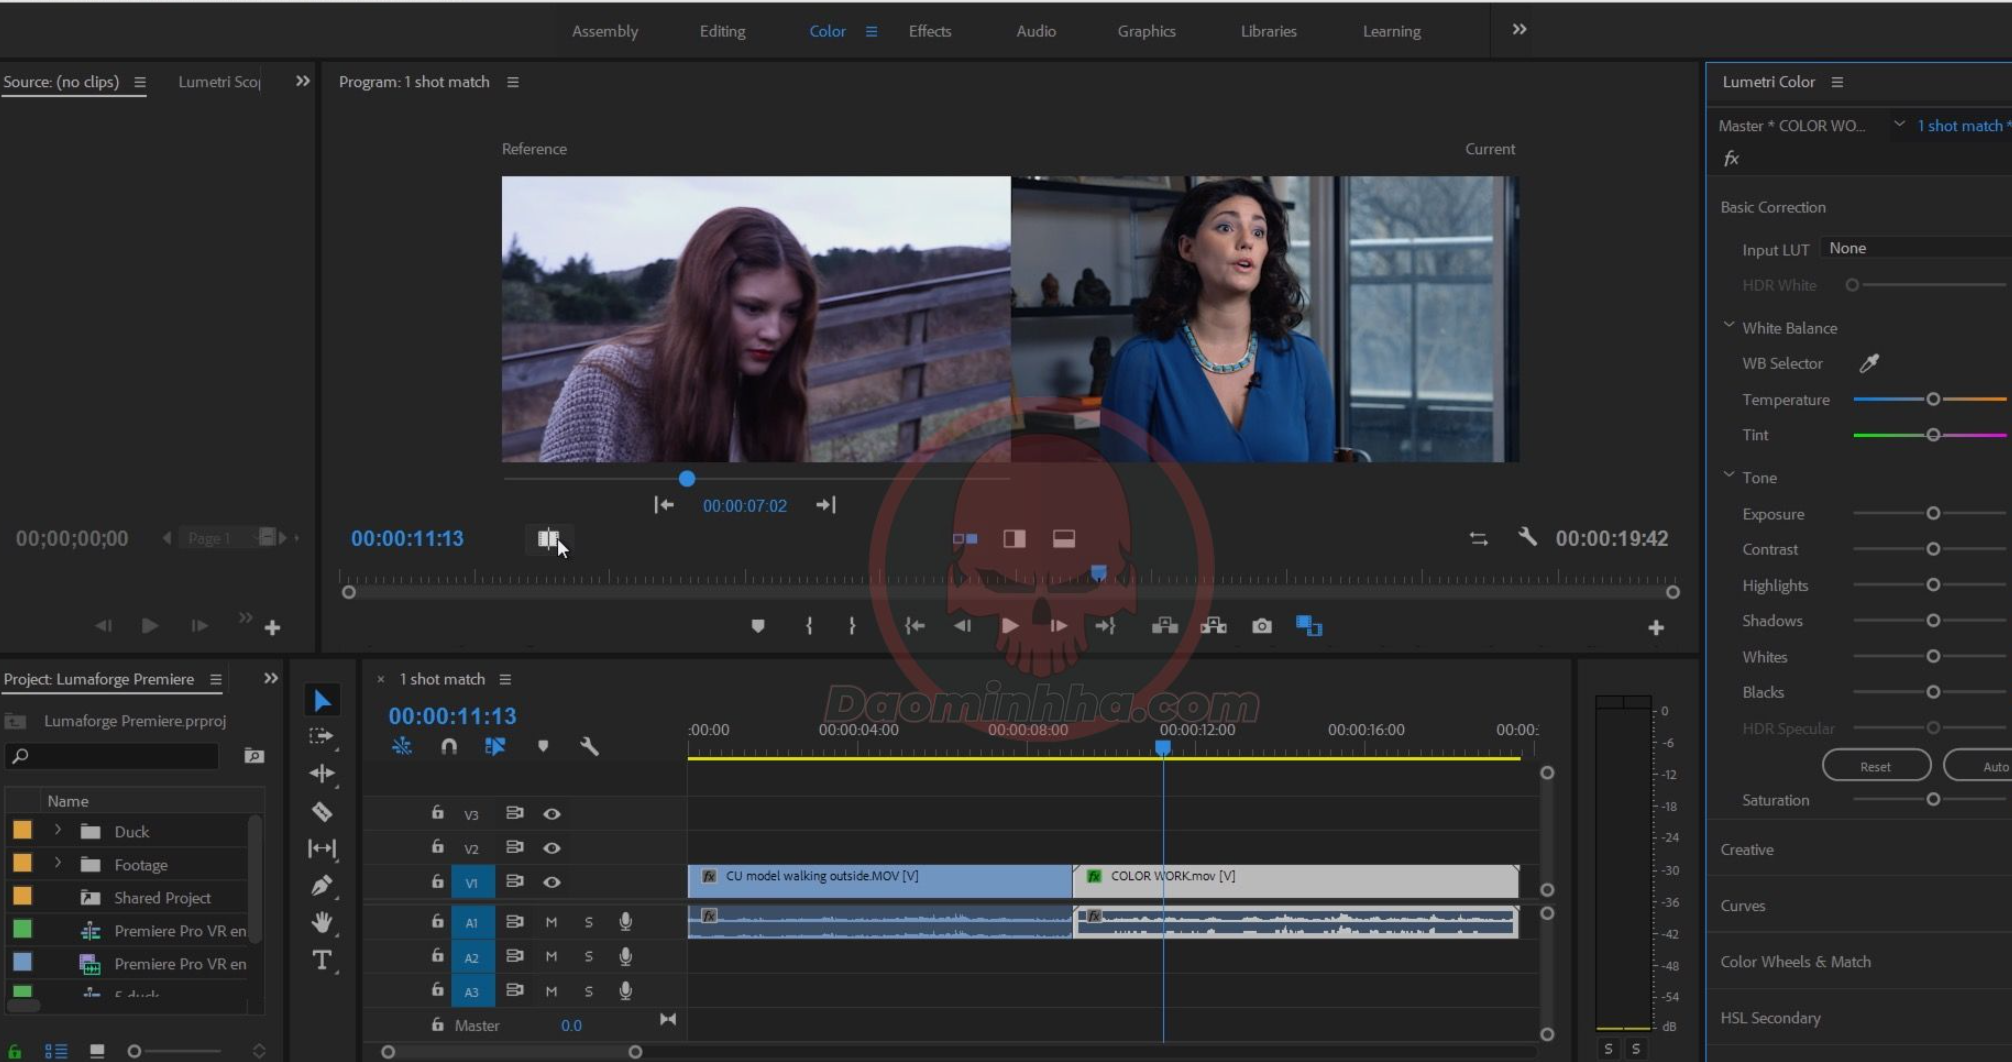Select the Pen tool
This screenshot has height=1062, width=2012.
[x=322, y=885]
